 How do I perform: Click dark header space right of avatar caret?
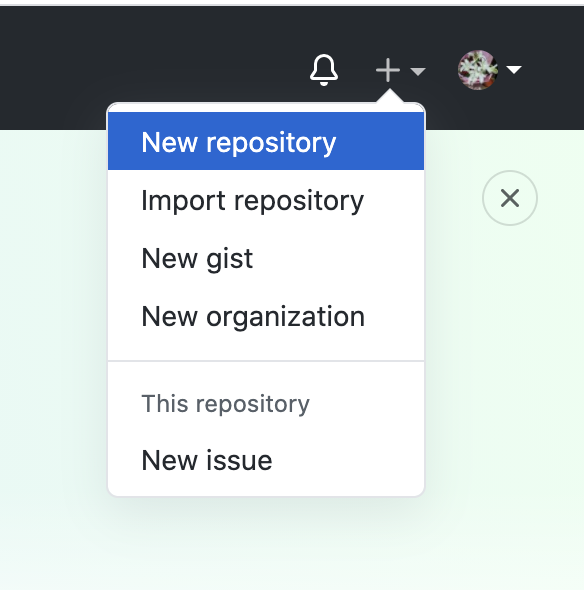point(555,70)
